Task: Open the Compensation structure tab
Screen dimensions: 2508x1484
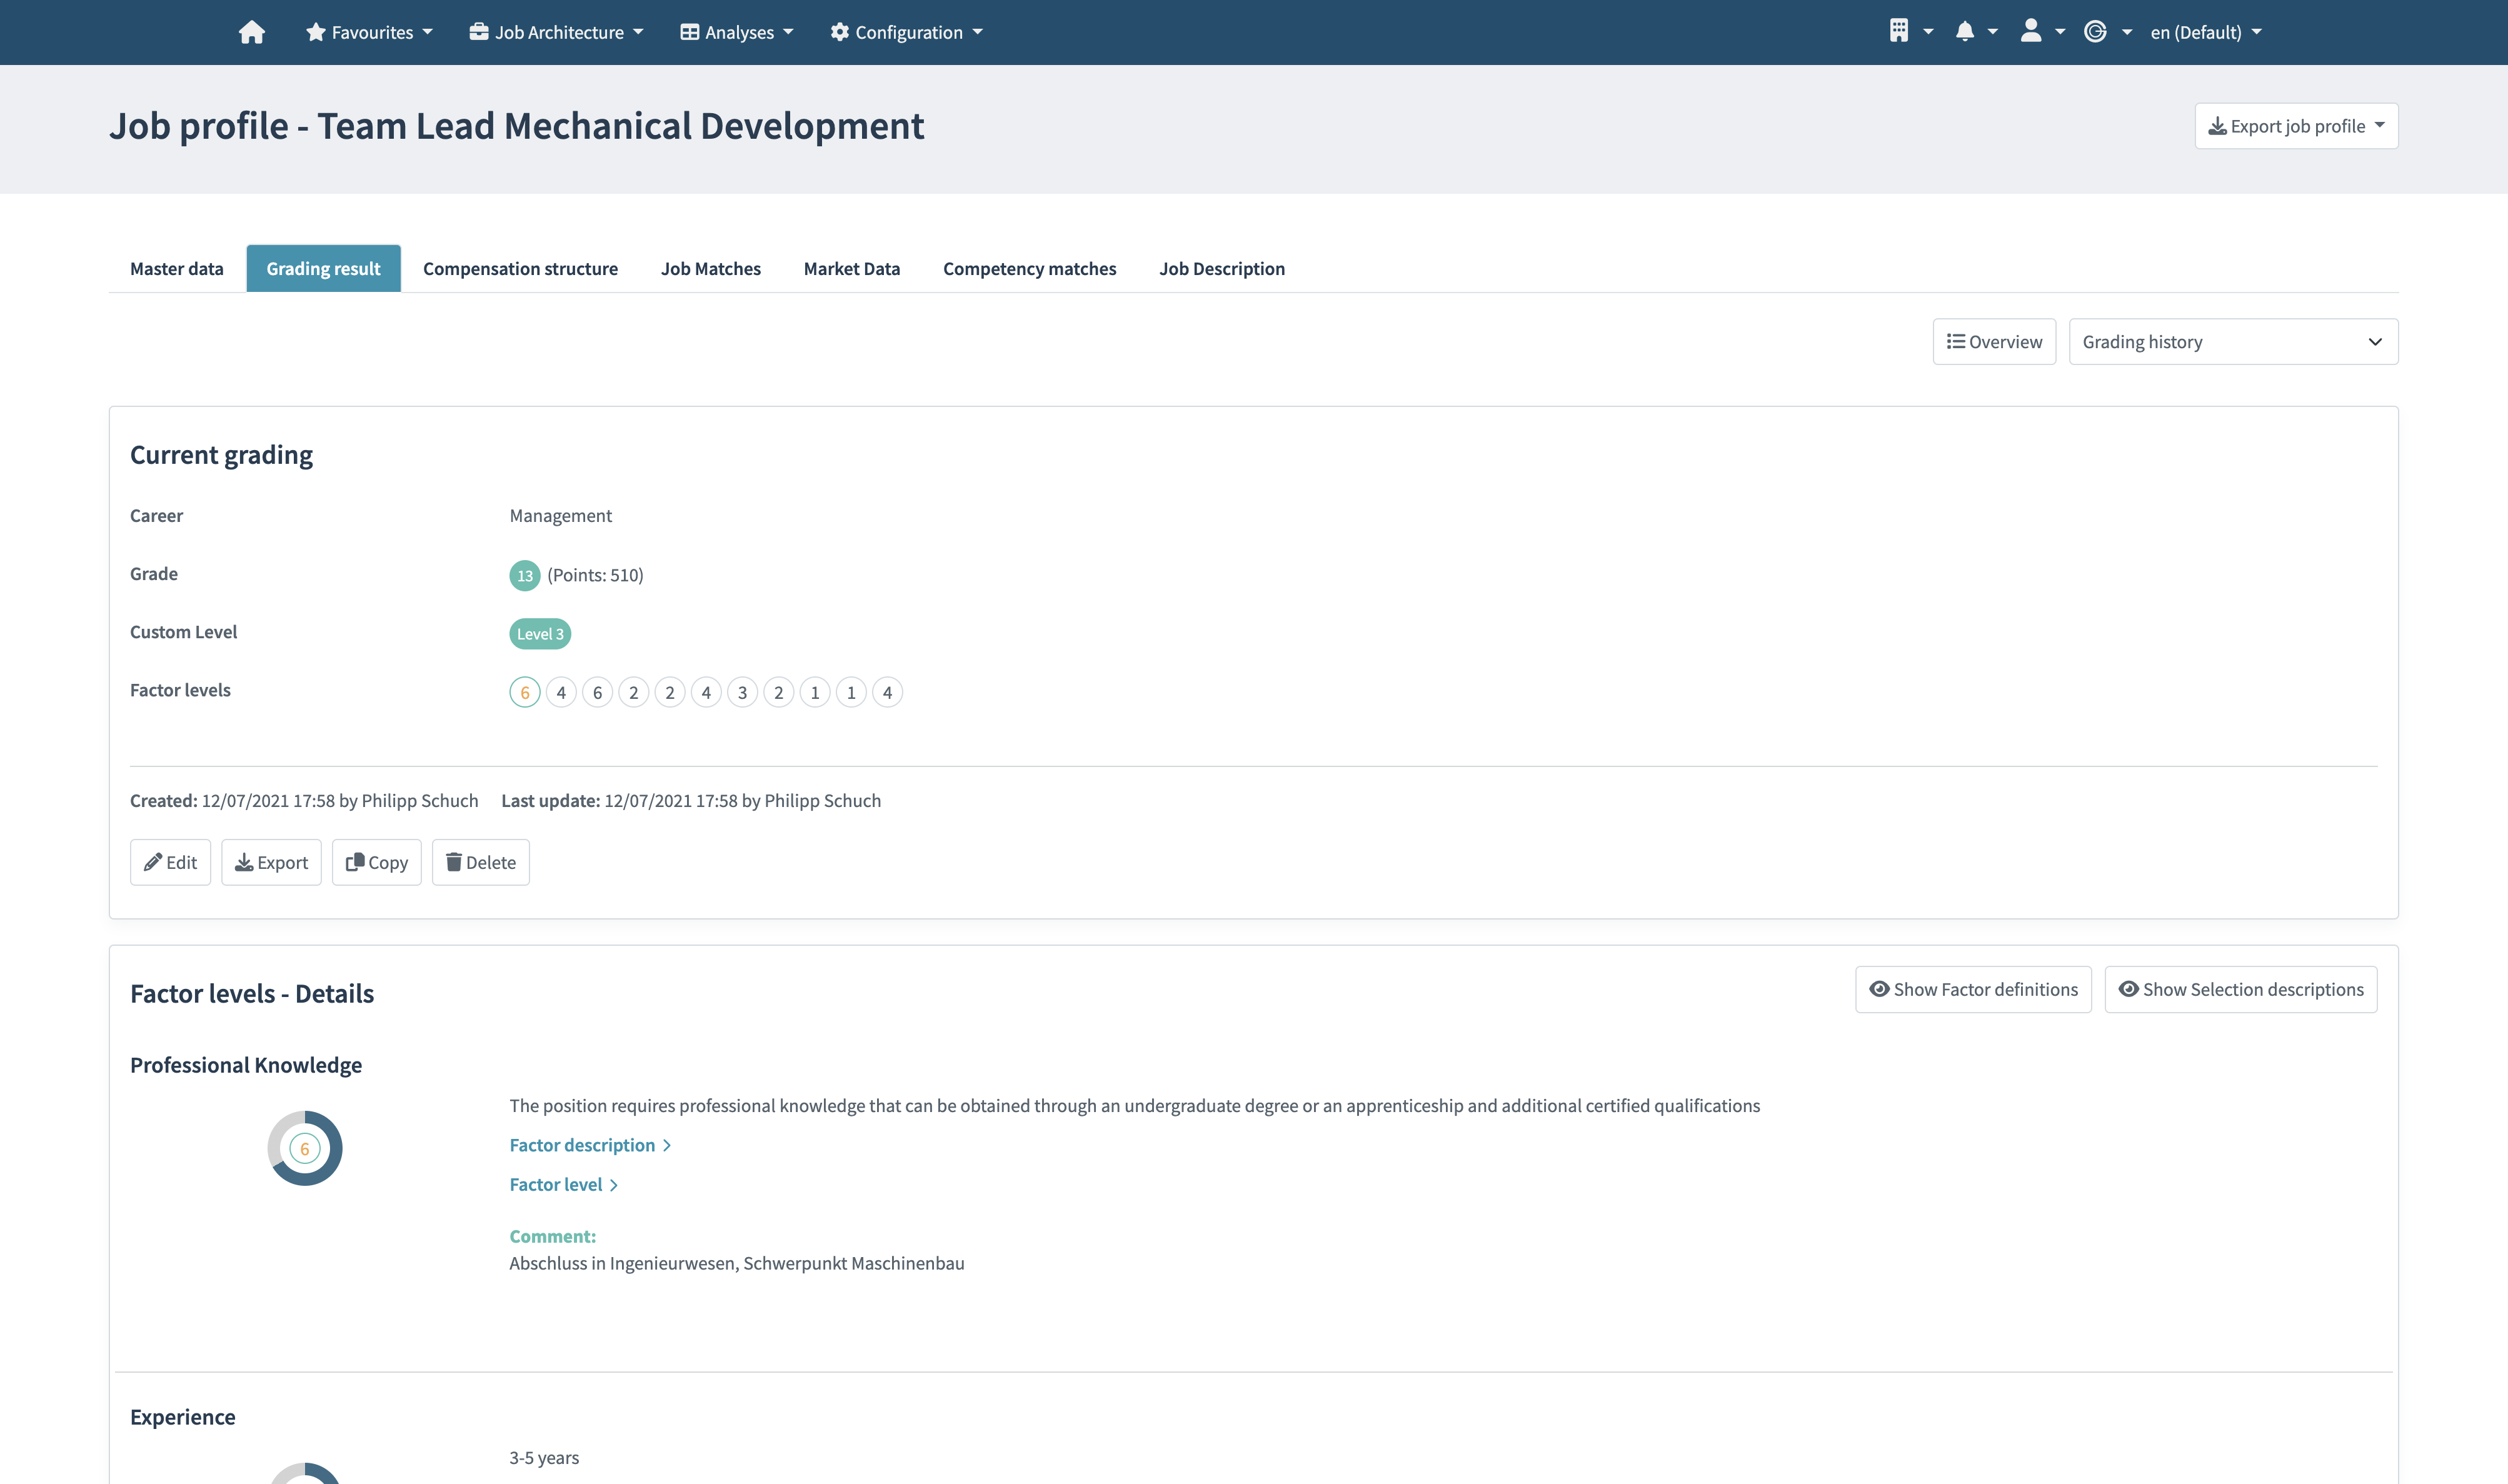Action: 520,268
